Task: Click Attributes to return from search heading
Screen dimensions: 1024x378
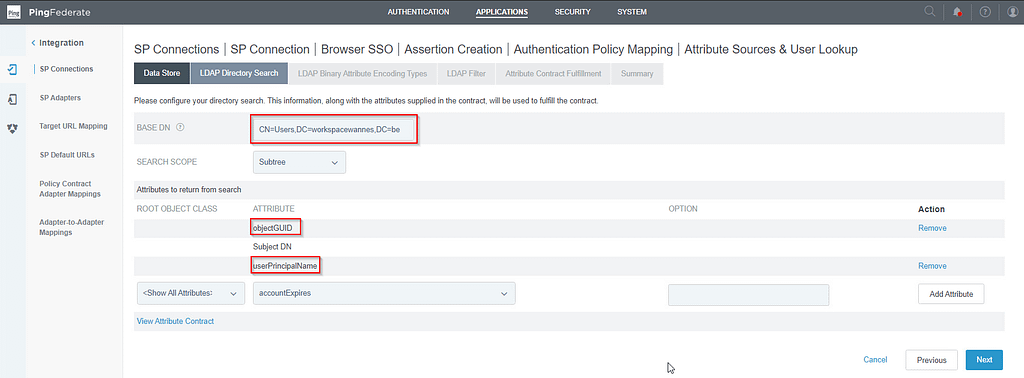Action: tap(189, 189)
